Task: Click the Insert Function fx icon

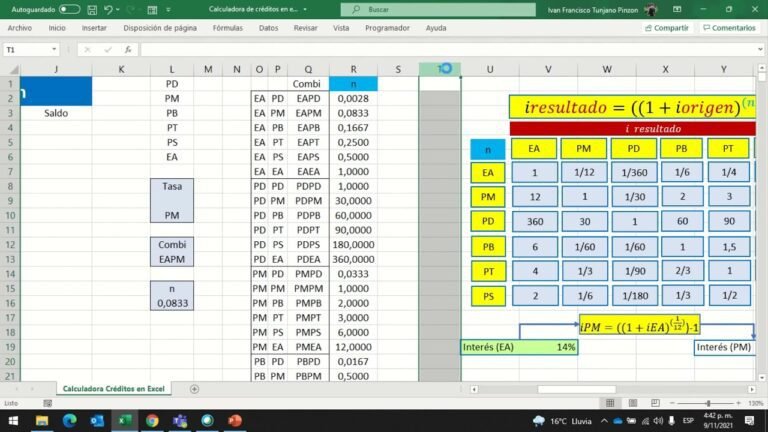Action: (128, 49)
